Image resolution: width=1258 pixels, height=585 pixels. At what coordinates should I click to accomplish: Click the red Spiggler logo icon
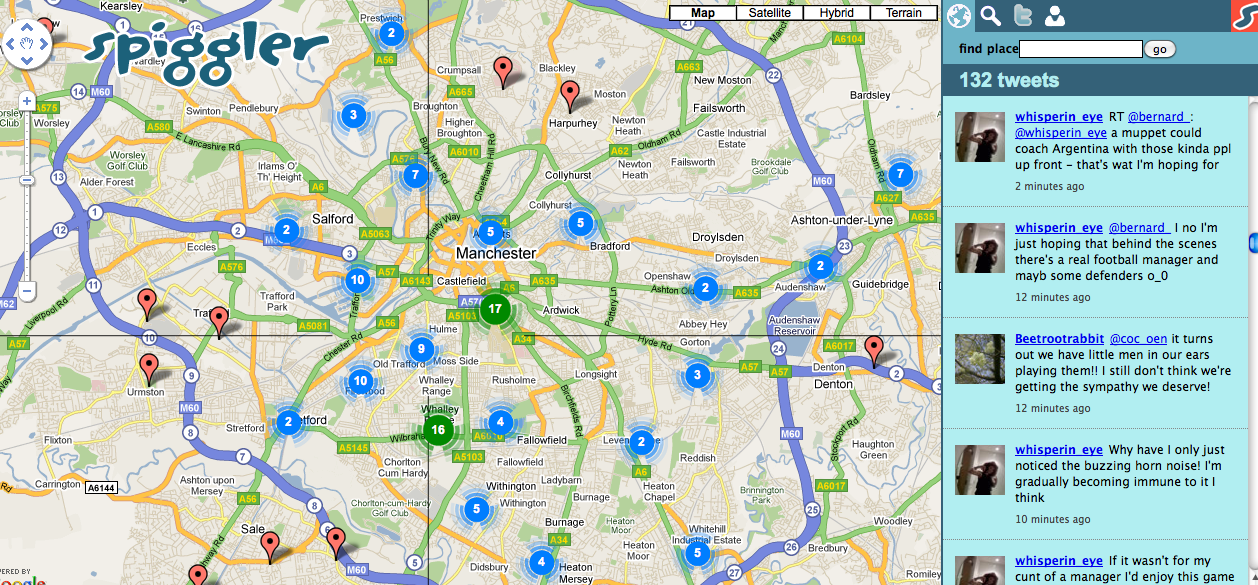tap(1244, 15)
